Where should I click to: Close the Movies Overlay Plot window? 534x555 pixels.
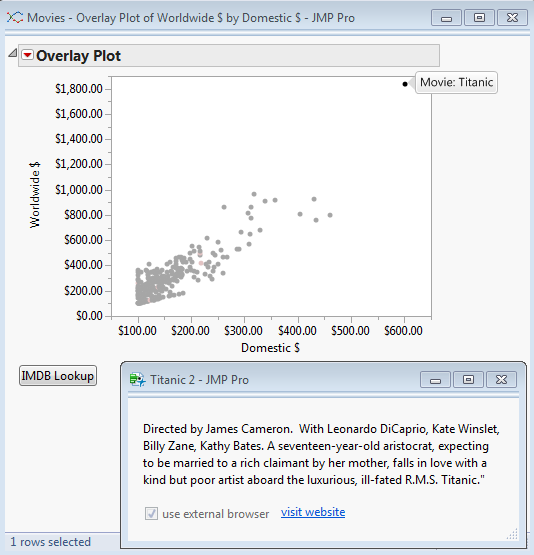click(512, 18)
